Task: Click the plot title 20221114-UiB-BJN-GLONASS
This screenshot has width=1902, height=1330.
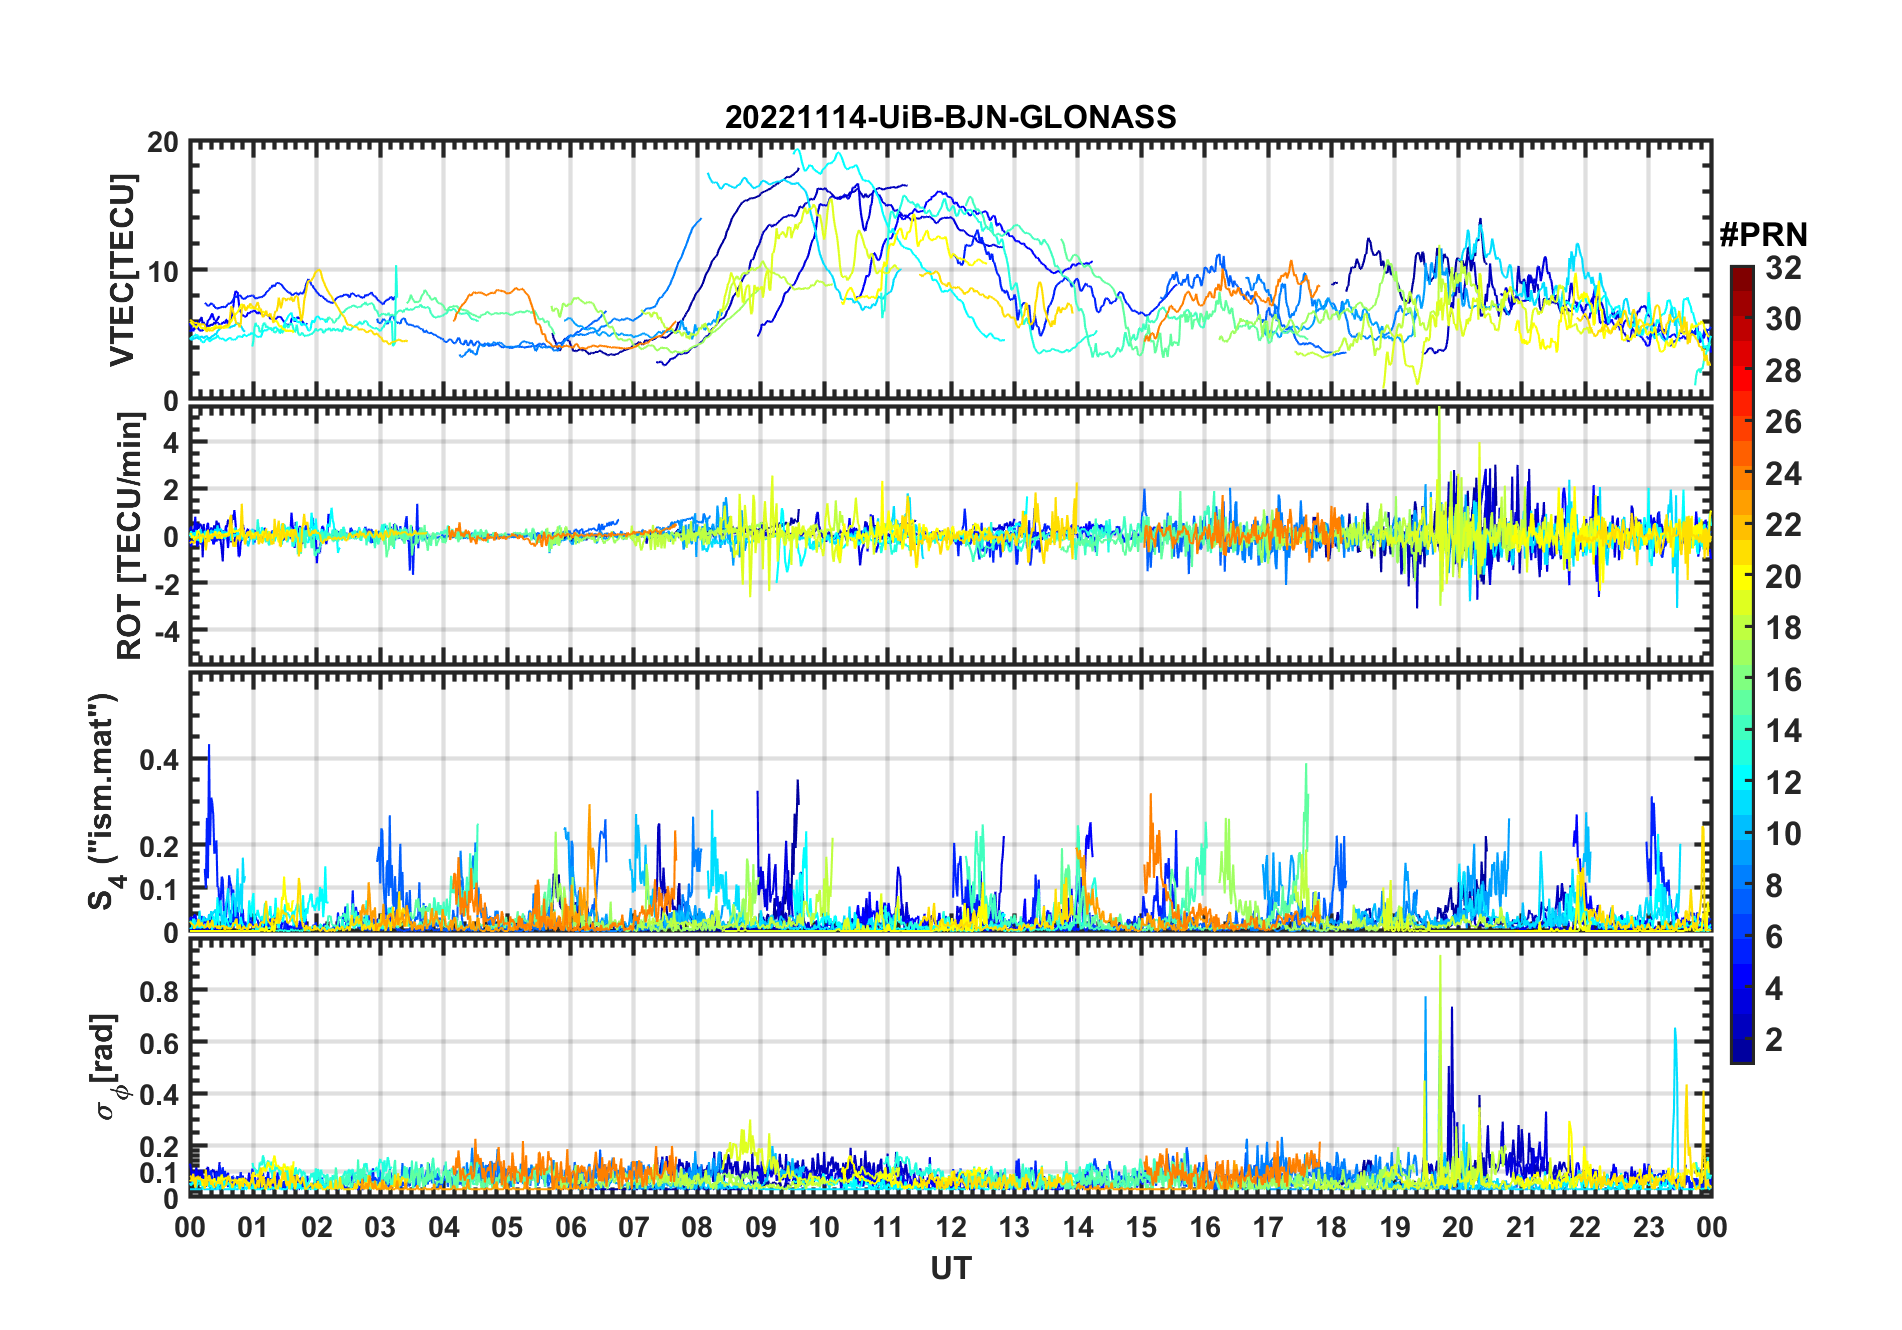Action: (x=950, y=117)
